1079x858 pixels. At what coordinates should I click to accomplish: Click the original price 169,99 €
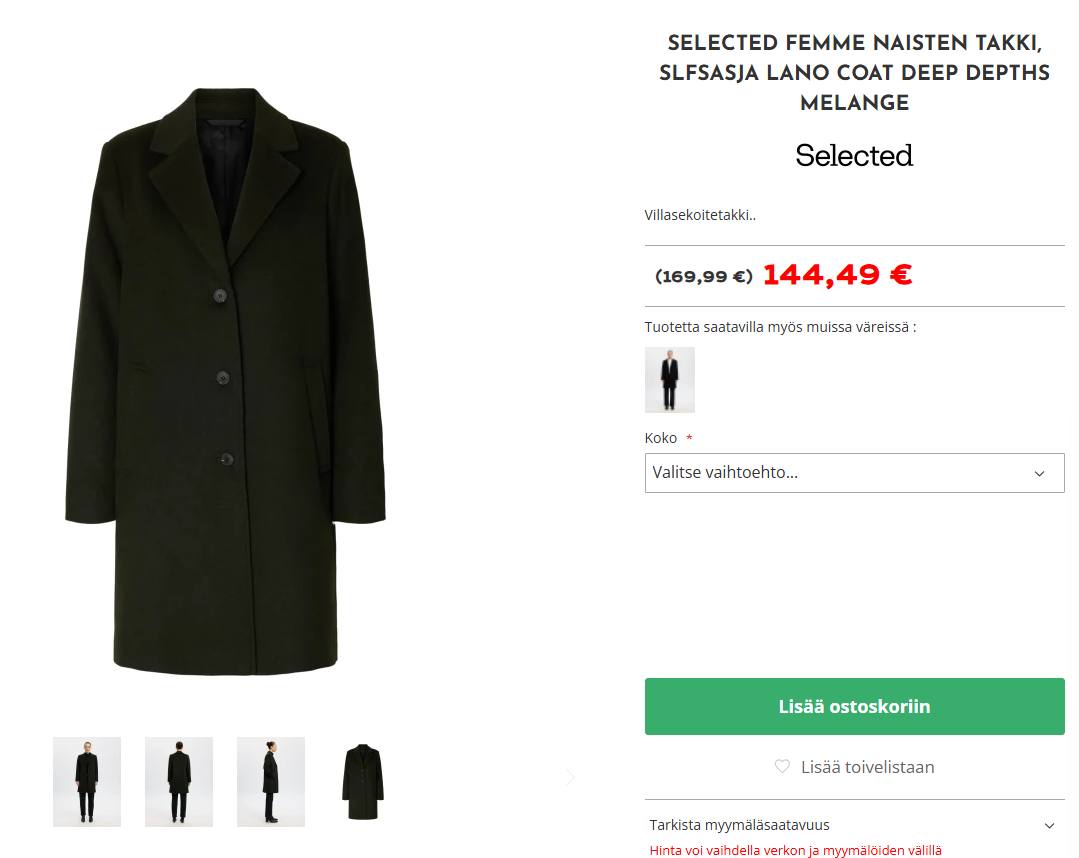click(704, 276)
